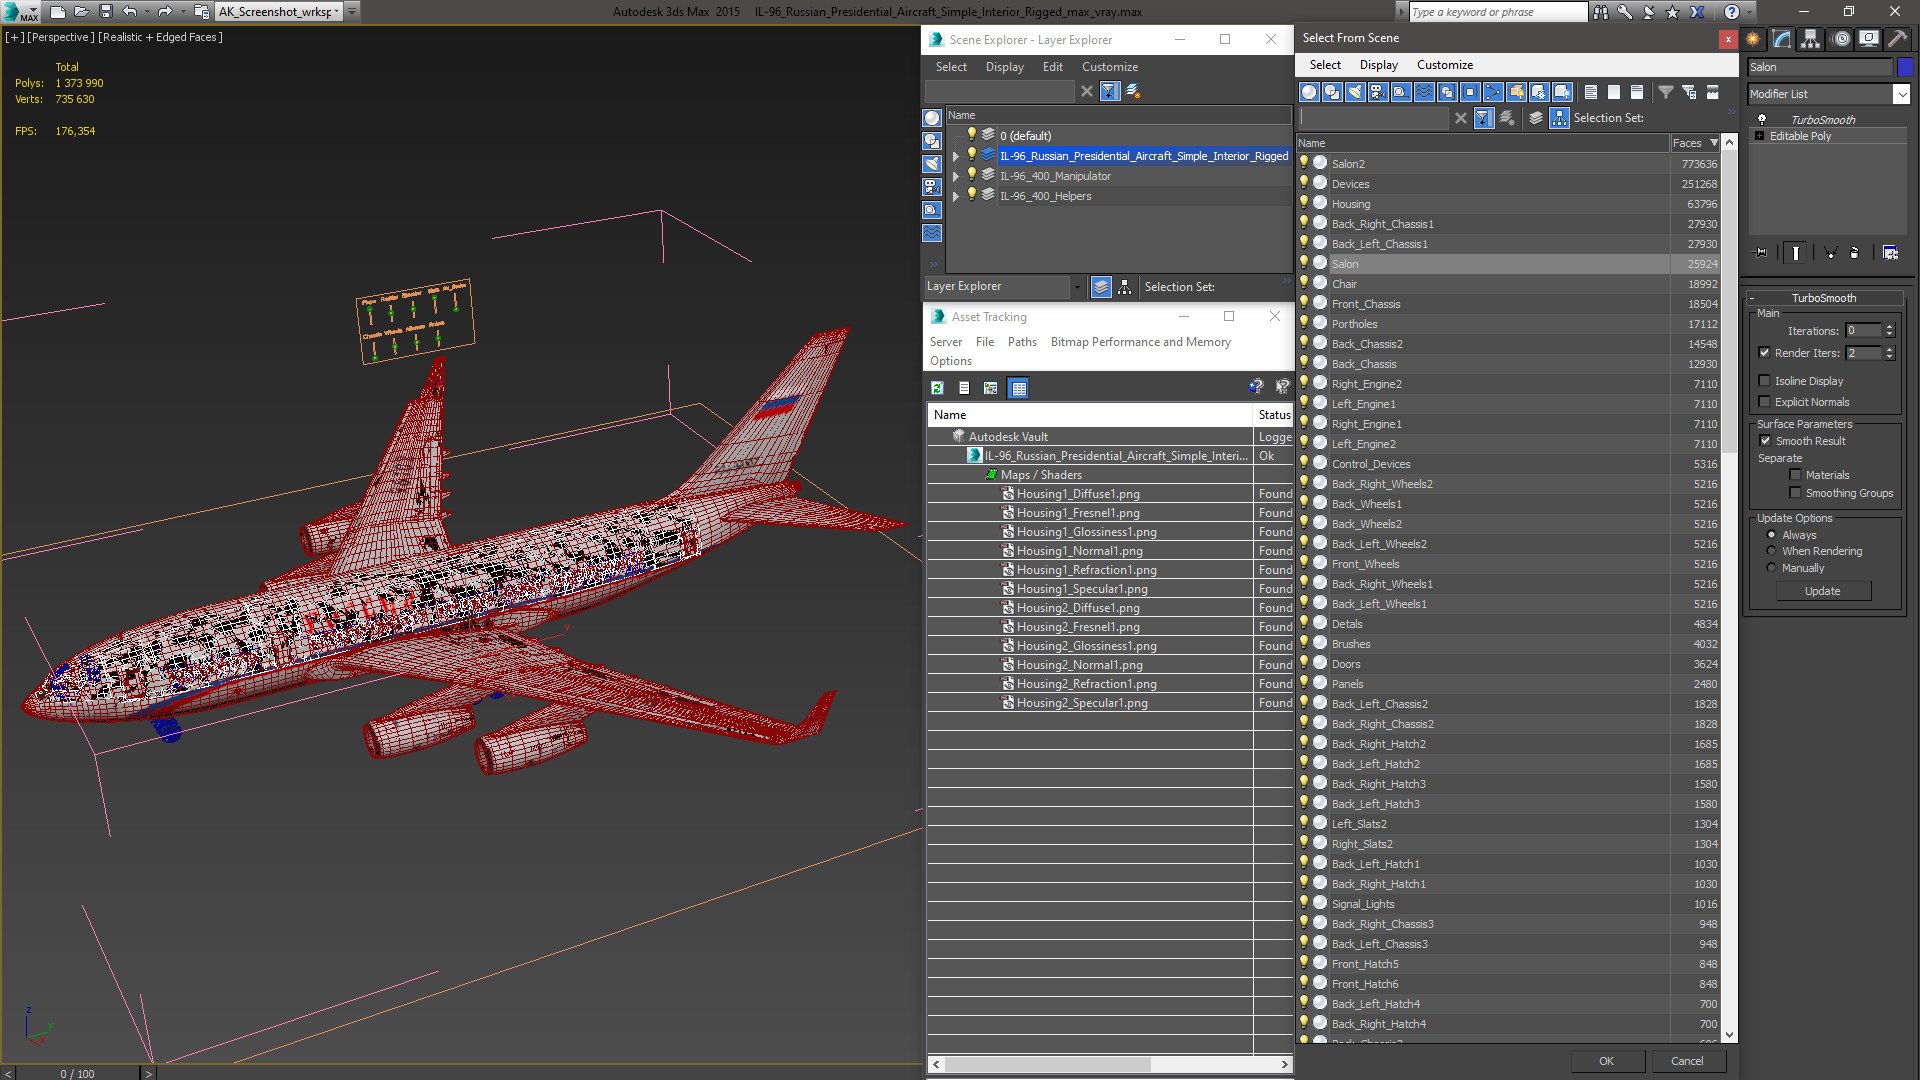The height and width of the screenshot is (1080, 1920).
Task: Select Manually update radio button
Action: click(x=1771, y=568)
